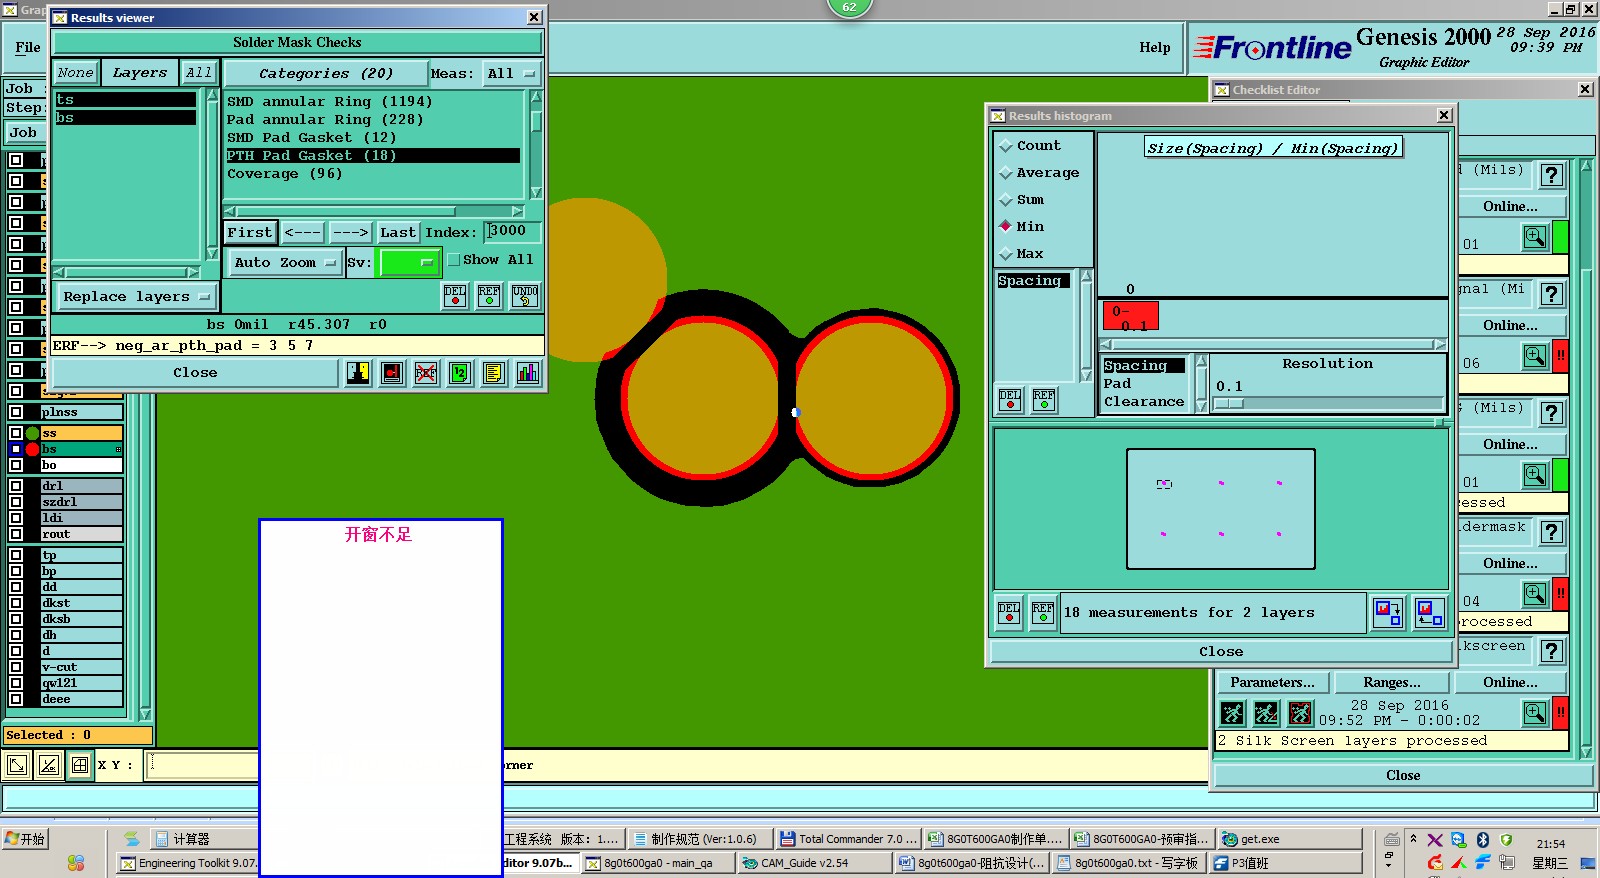1600x878 pixels.
Task: Select the Count radio option
Action: click(x=1006, y=146)
